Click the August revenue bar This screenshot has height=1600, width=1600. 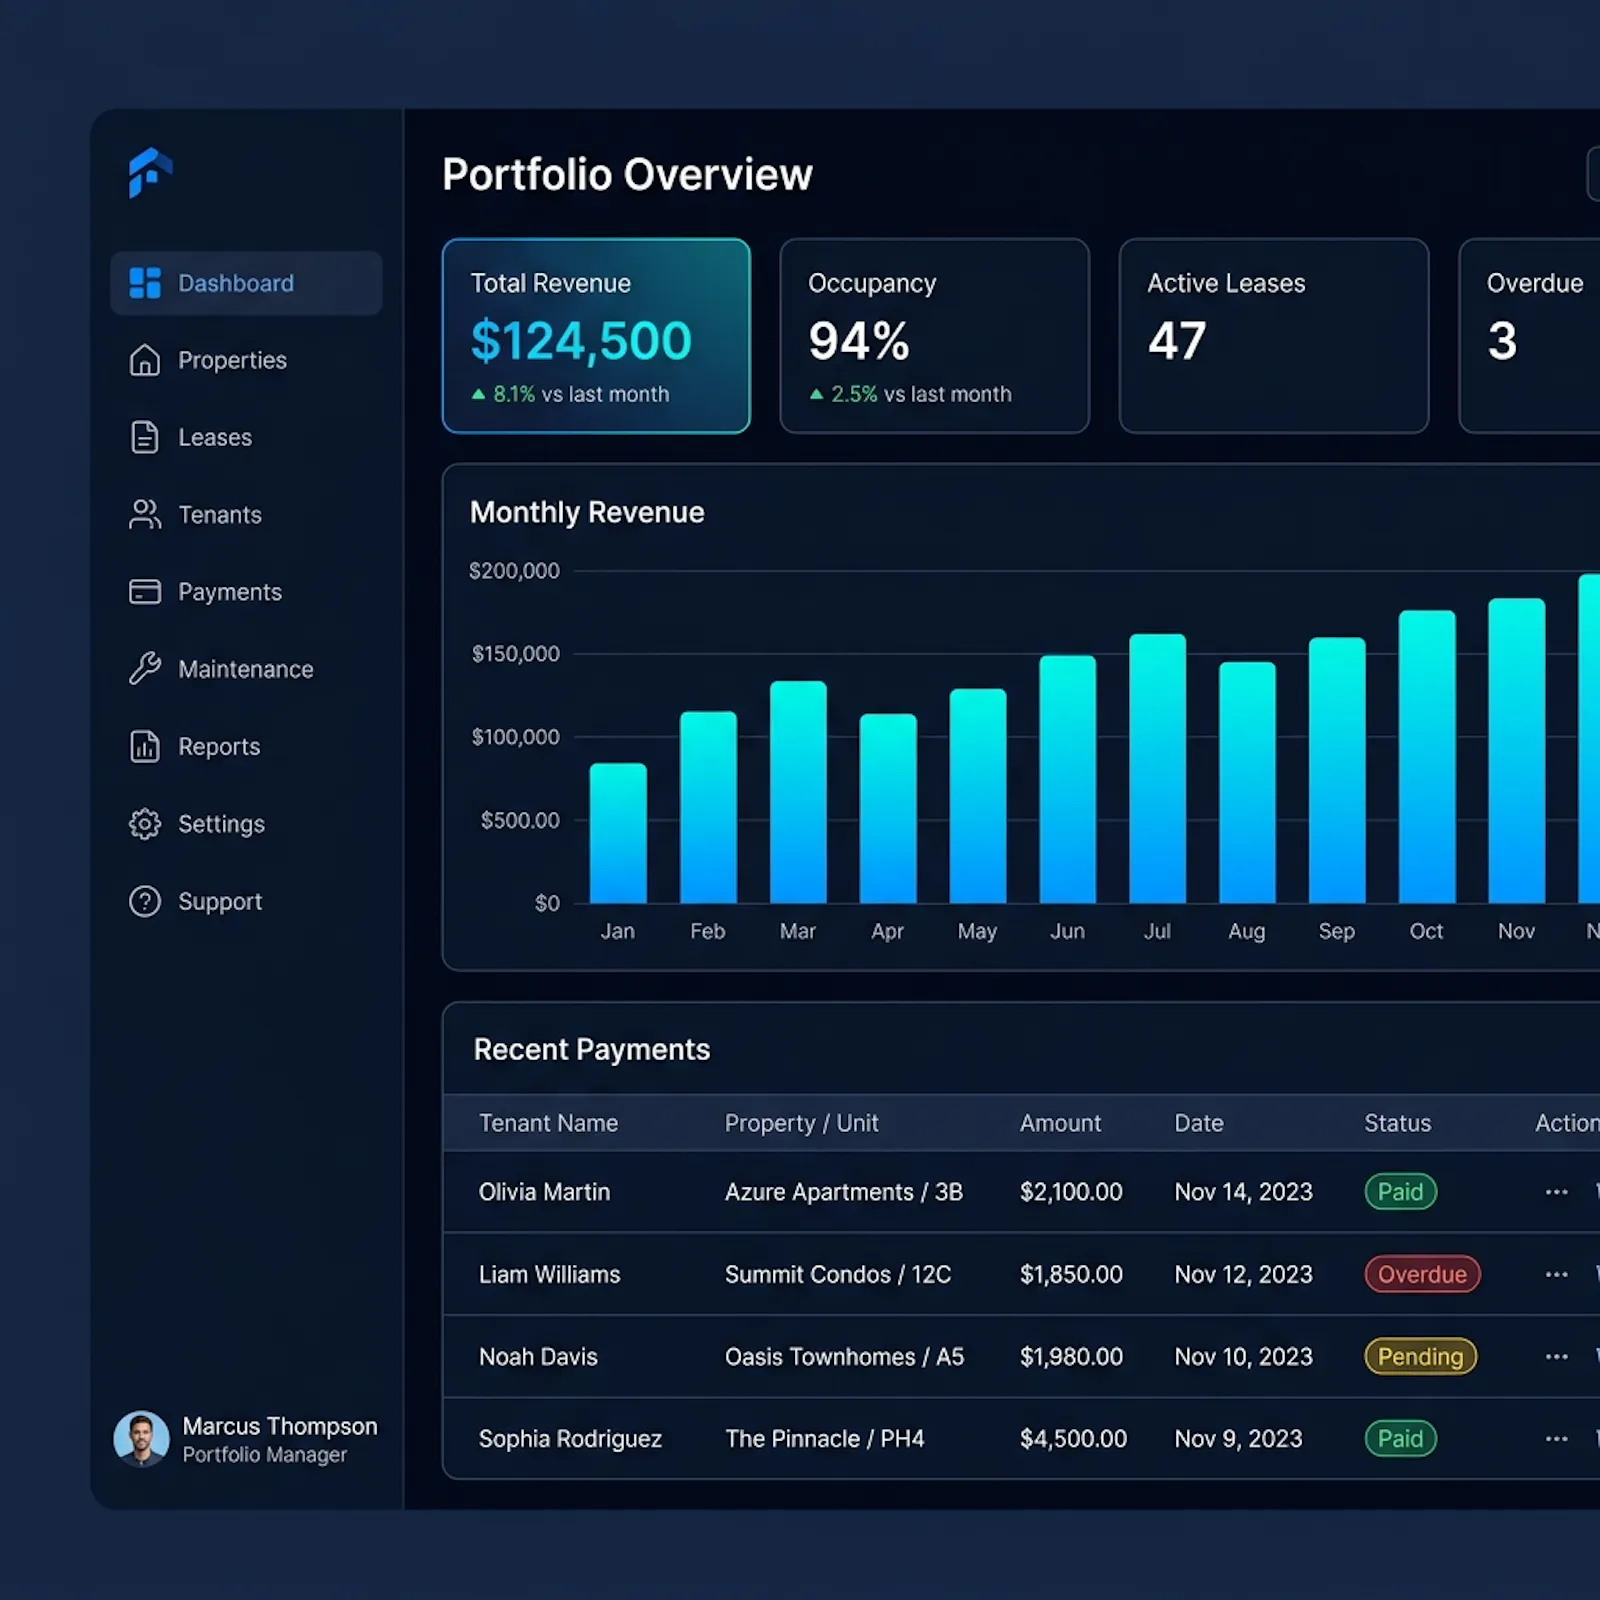click(x=1247, y=782)
